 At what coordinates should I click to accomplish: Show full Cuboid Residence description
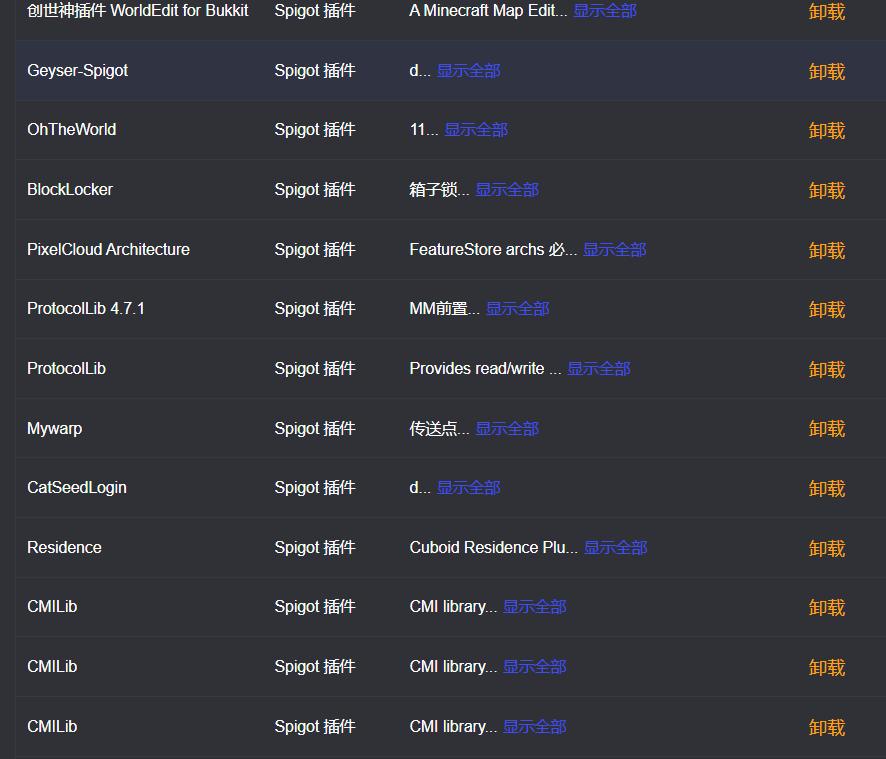click(615, 548)
